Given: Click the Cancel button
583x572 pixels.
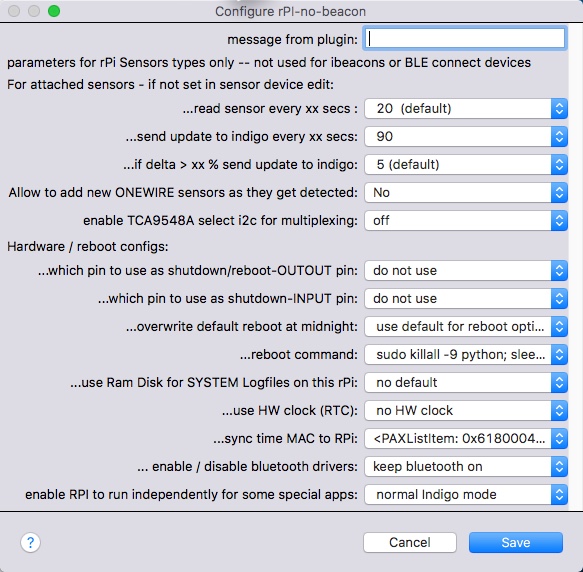Looking at the screenshot, I should tap(410, 542).
